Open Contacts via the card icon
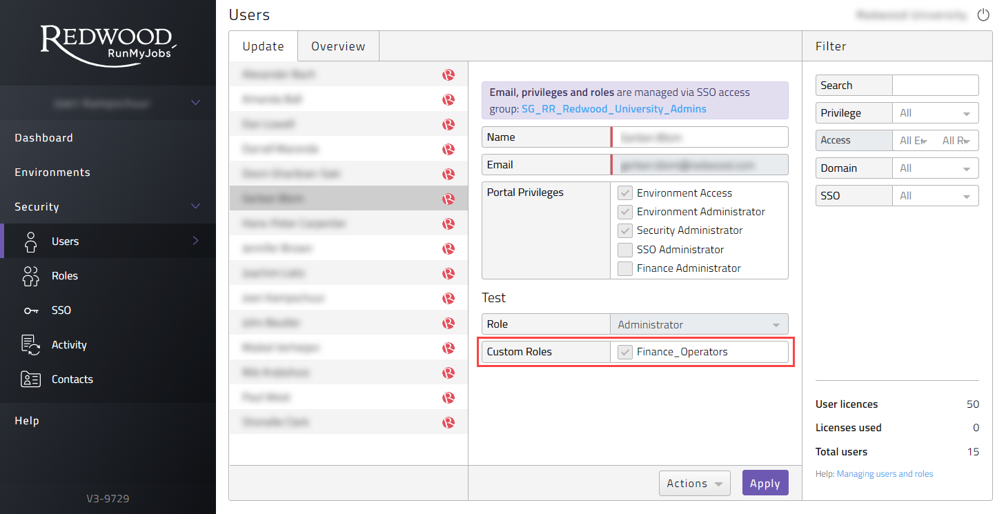994x514 pixels. coord(30,379)
